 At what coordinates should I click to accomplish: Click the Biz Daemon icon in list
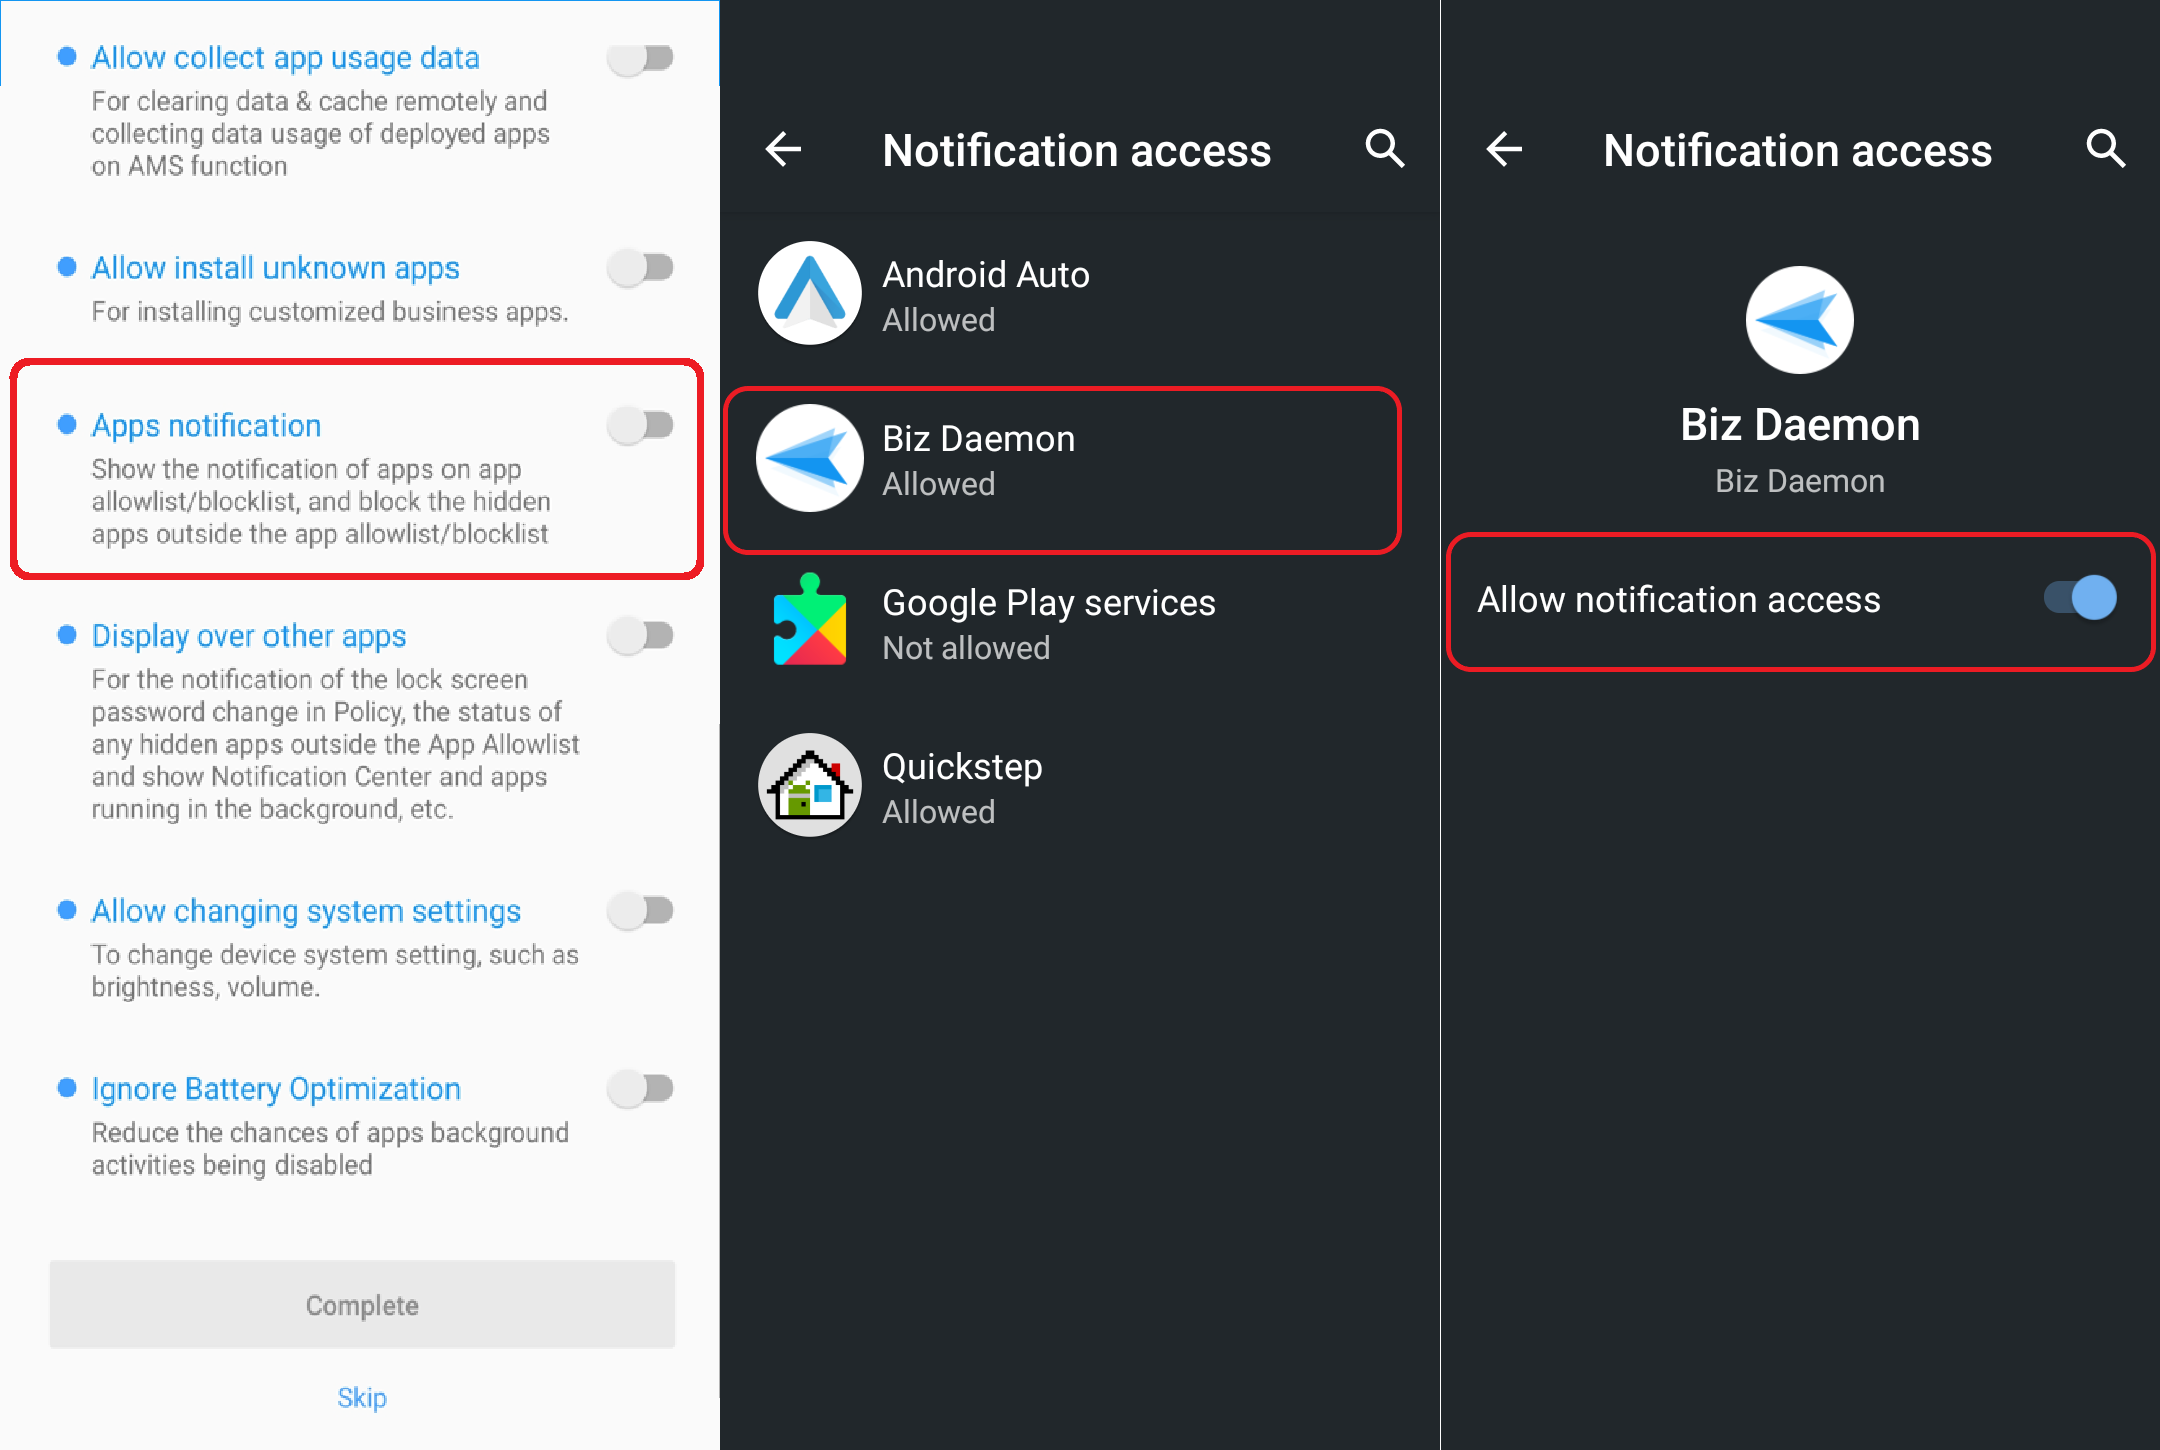pyautogui.click(x=809, y=459)
